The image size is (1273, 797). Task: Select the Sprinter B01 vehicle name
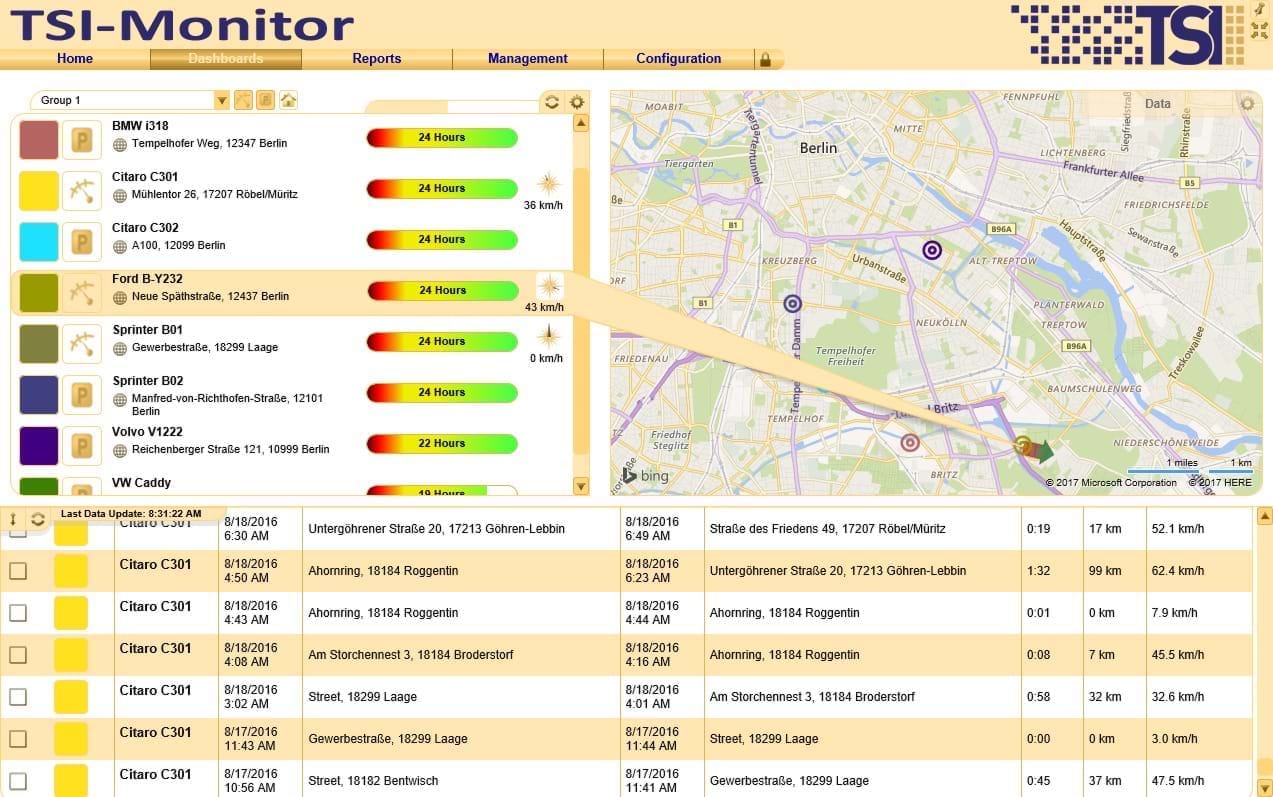pyautogui.click(x=148, y=330)
